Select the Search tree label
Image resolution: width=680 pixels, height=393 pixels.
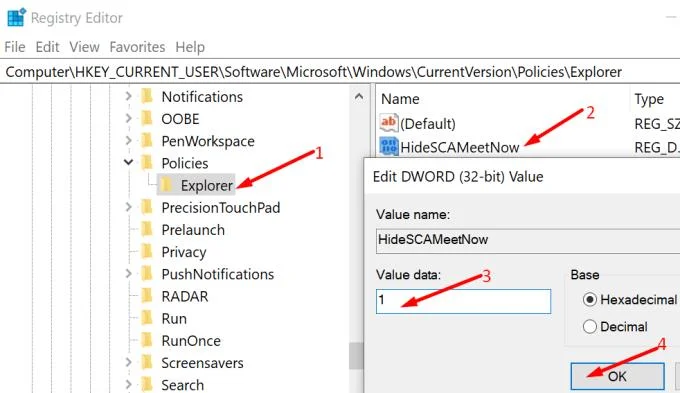pos(183,385)
